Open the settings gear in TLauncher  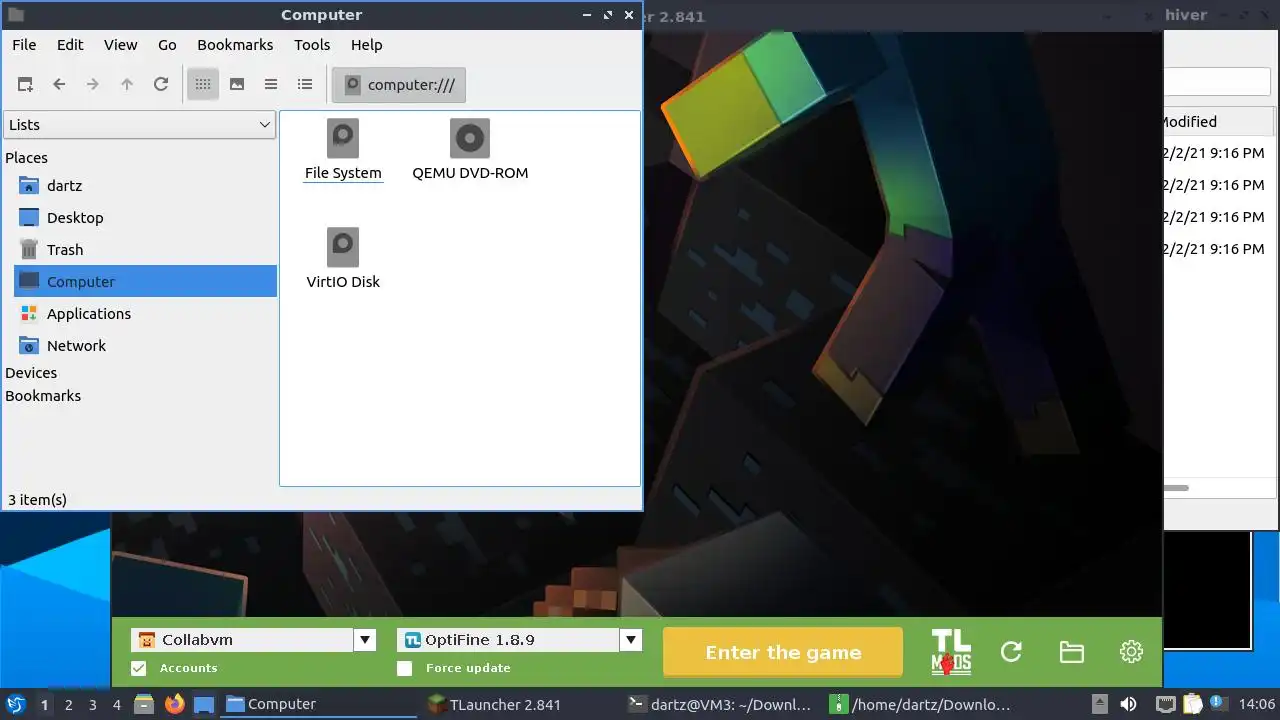point(1131,652)
